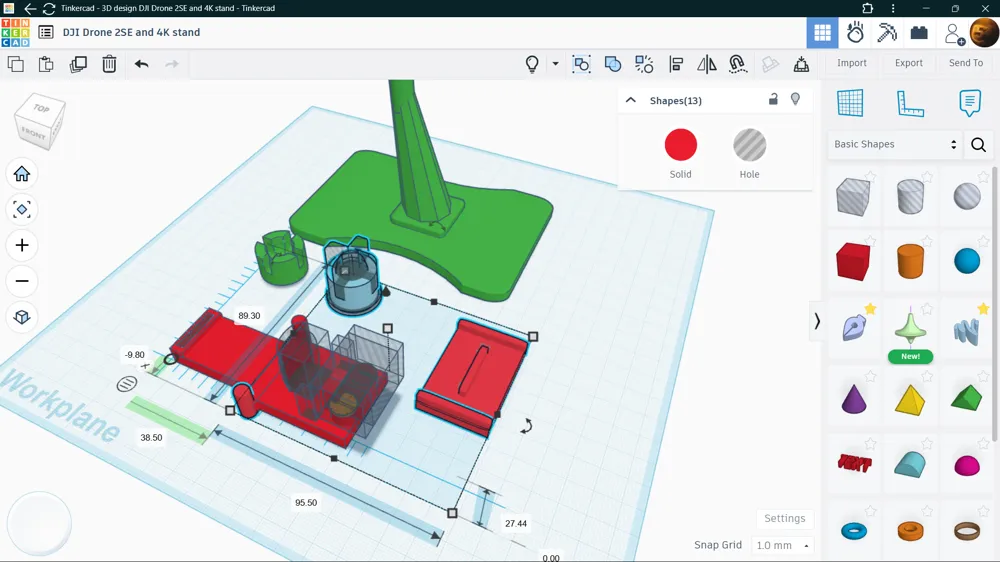Toggle perspective orthographic view cube icon
Image resolution: width=1000 pixels, height=562 pixels.
pos(22,317)
